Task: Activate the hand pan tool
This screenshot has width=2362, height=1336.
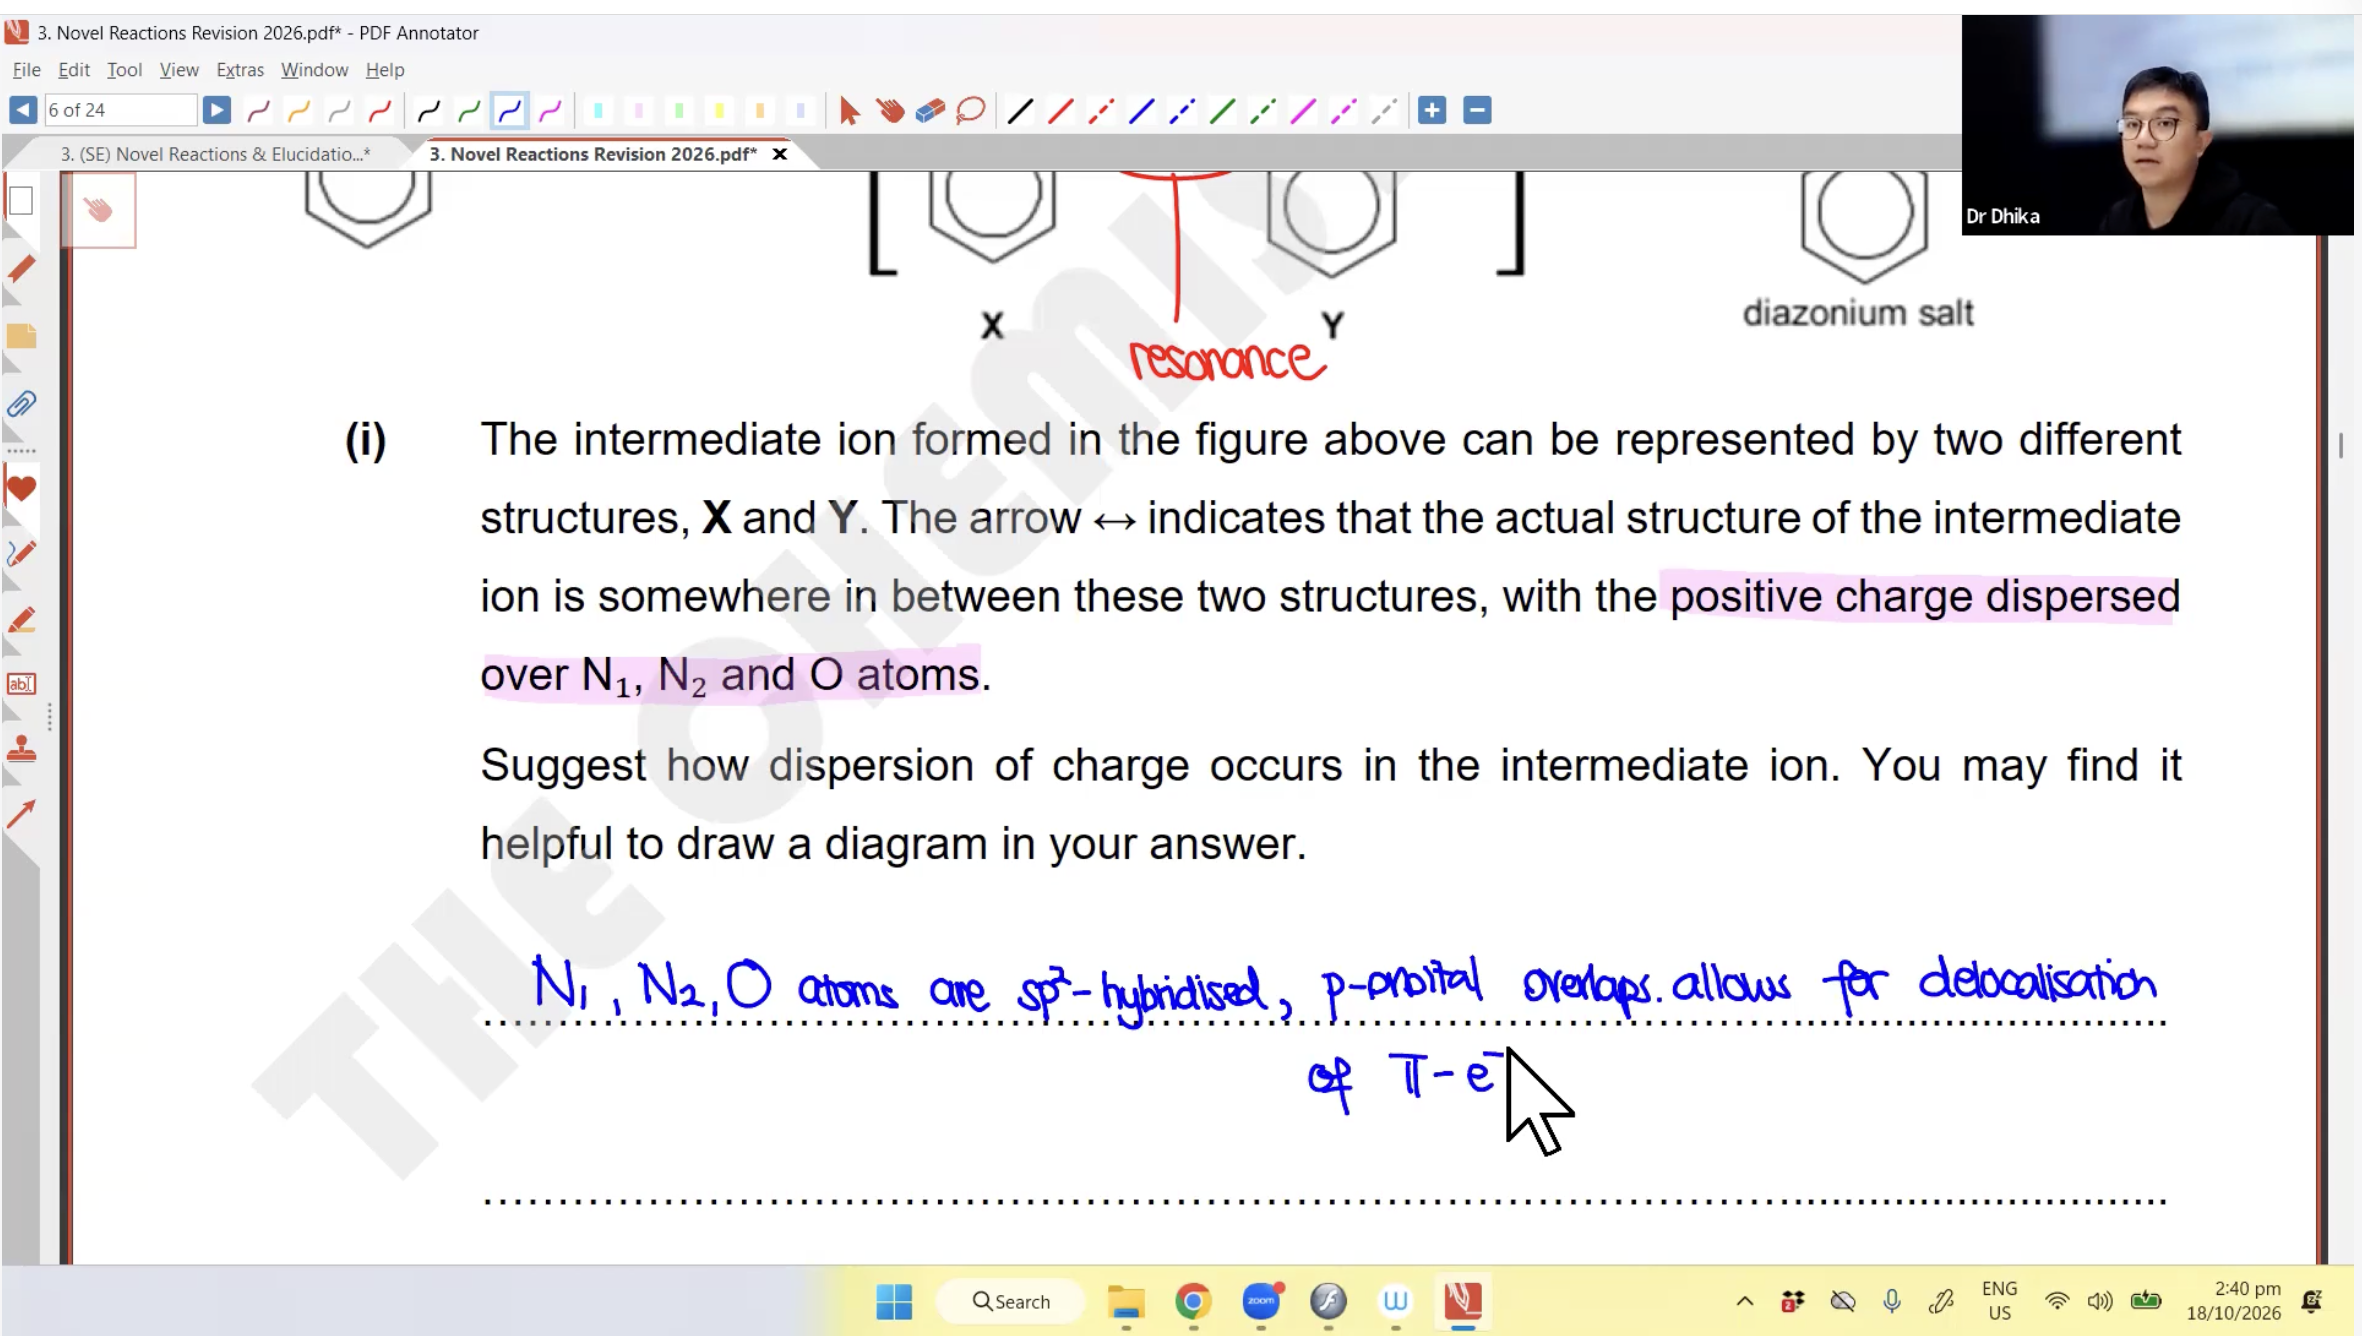Action: pyautogui.click(x=889, y=110)
